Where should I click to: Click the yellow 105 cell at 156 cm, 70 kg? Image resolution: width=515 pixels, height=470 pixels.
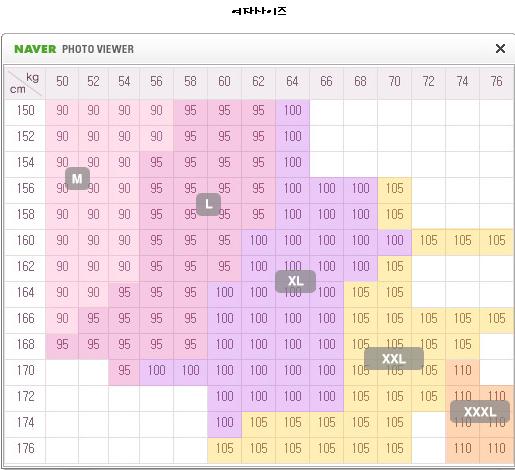click(x=394, y=190)
